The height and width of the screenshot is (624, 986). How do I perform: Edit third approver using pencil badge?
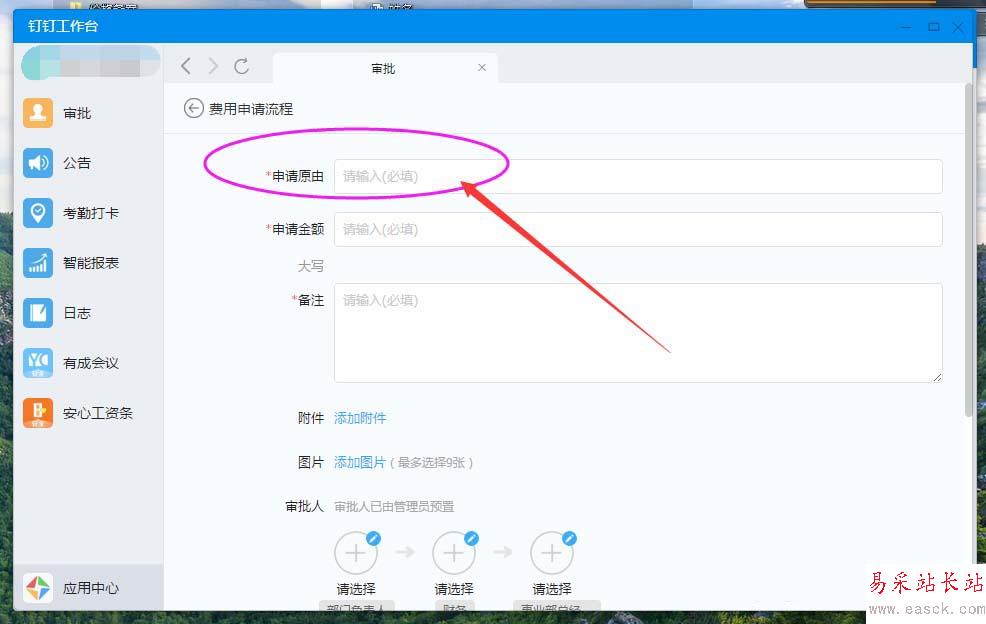click(x=570, y=538)
